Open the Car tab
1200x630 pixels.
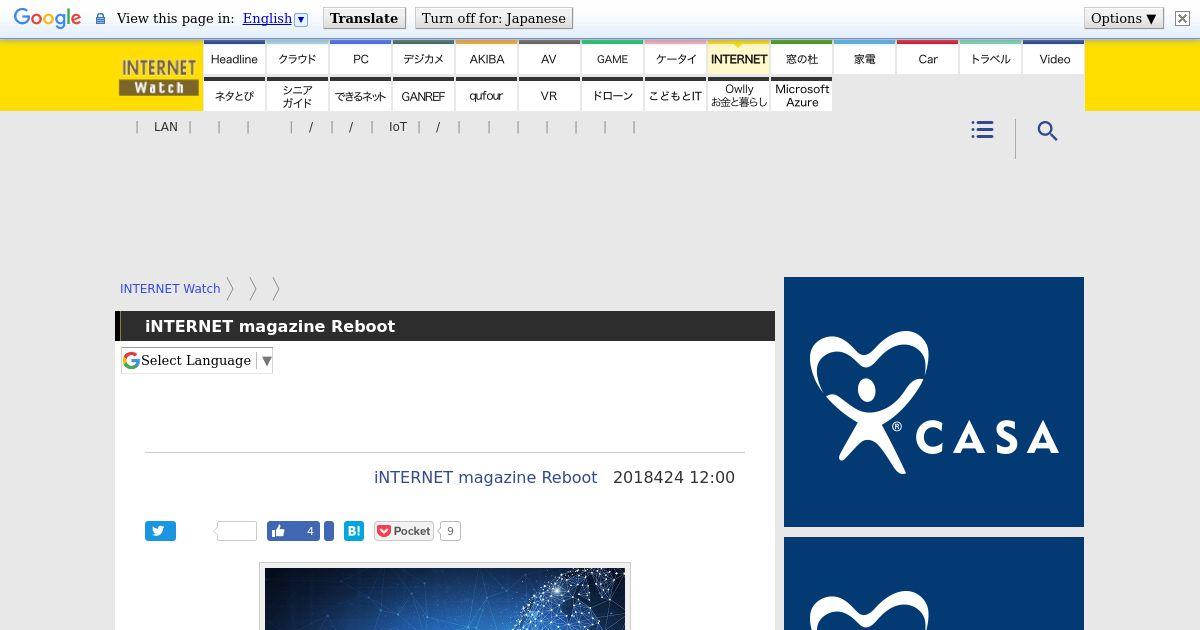[927, 58]
